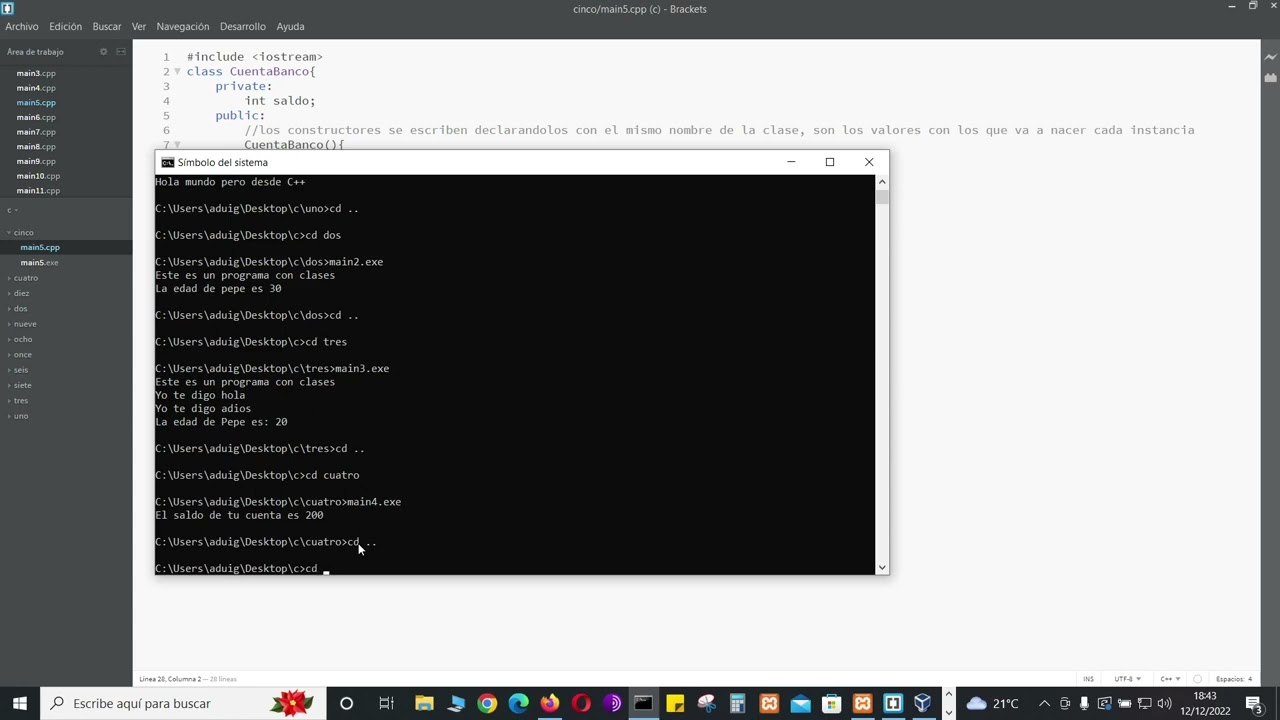Click Command Prompt scroll down arrow
Viewport: 1280px width, 720px height.
tap(881, 567)
